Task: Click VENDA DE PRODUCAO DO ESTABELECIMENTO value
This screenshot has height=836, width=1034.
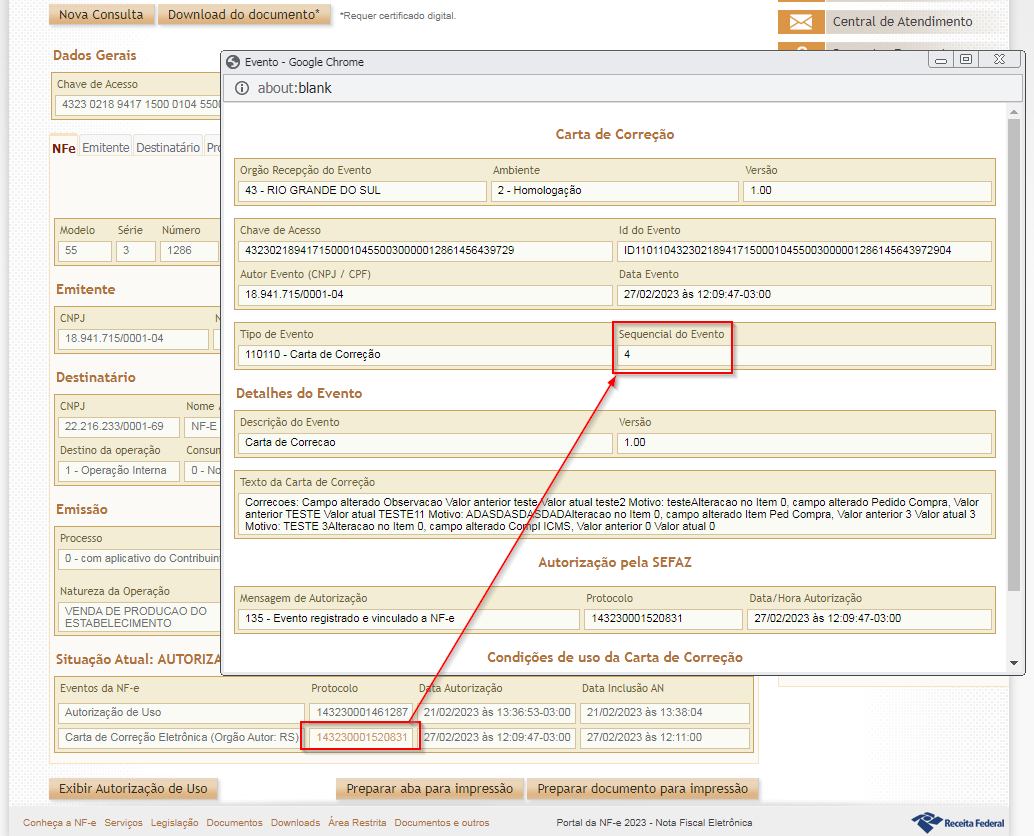Action: click(138, 617)
